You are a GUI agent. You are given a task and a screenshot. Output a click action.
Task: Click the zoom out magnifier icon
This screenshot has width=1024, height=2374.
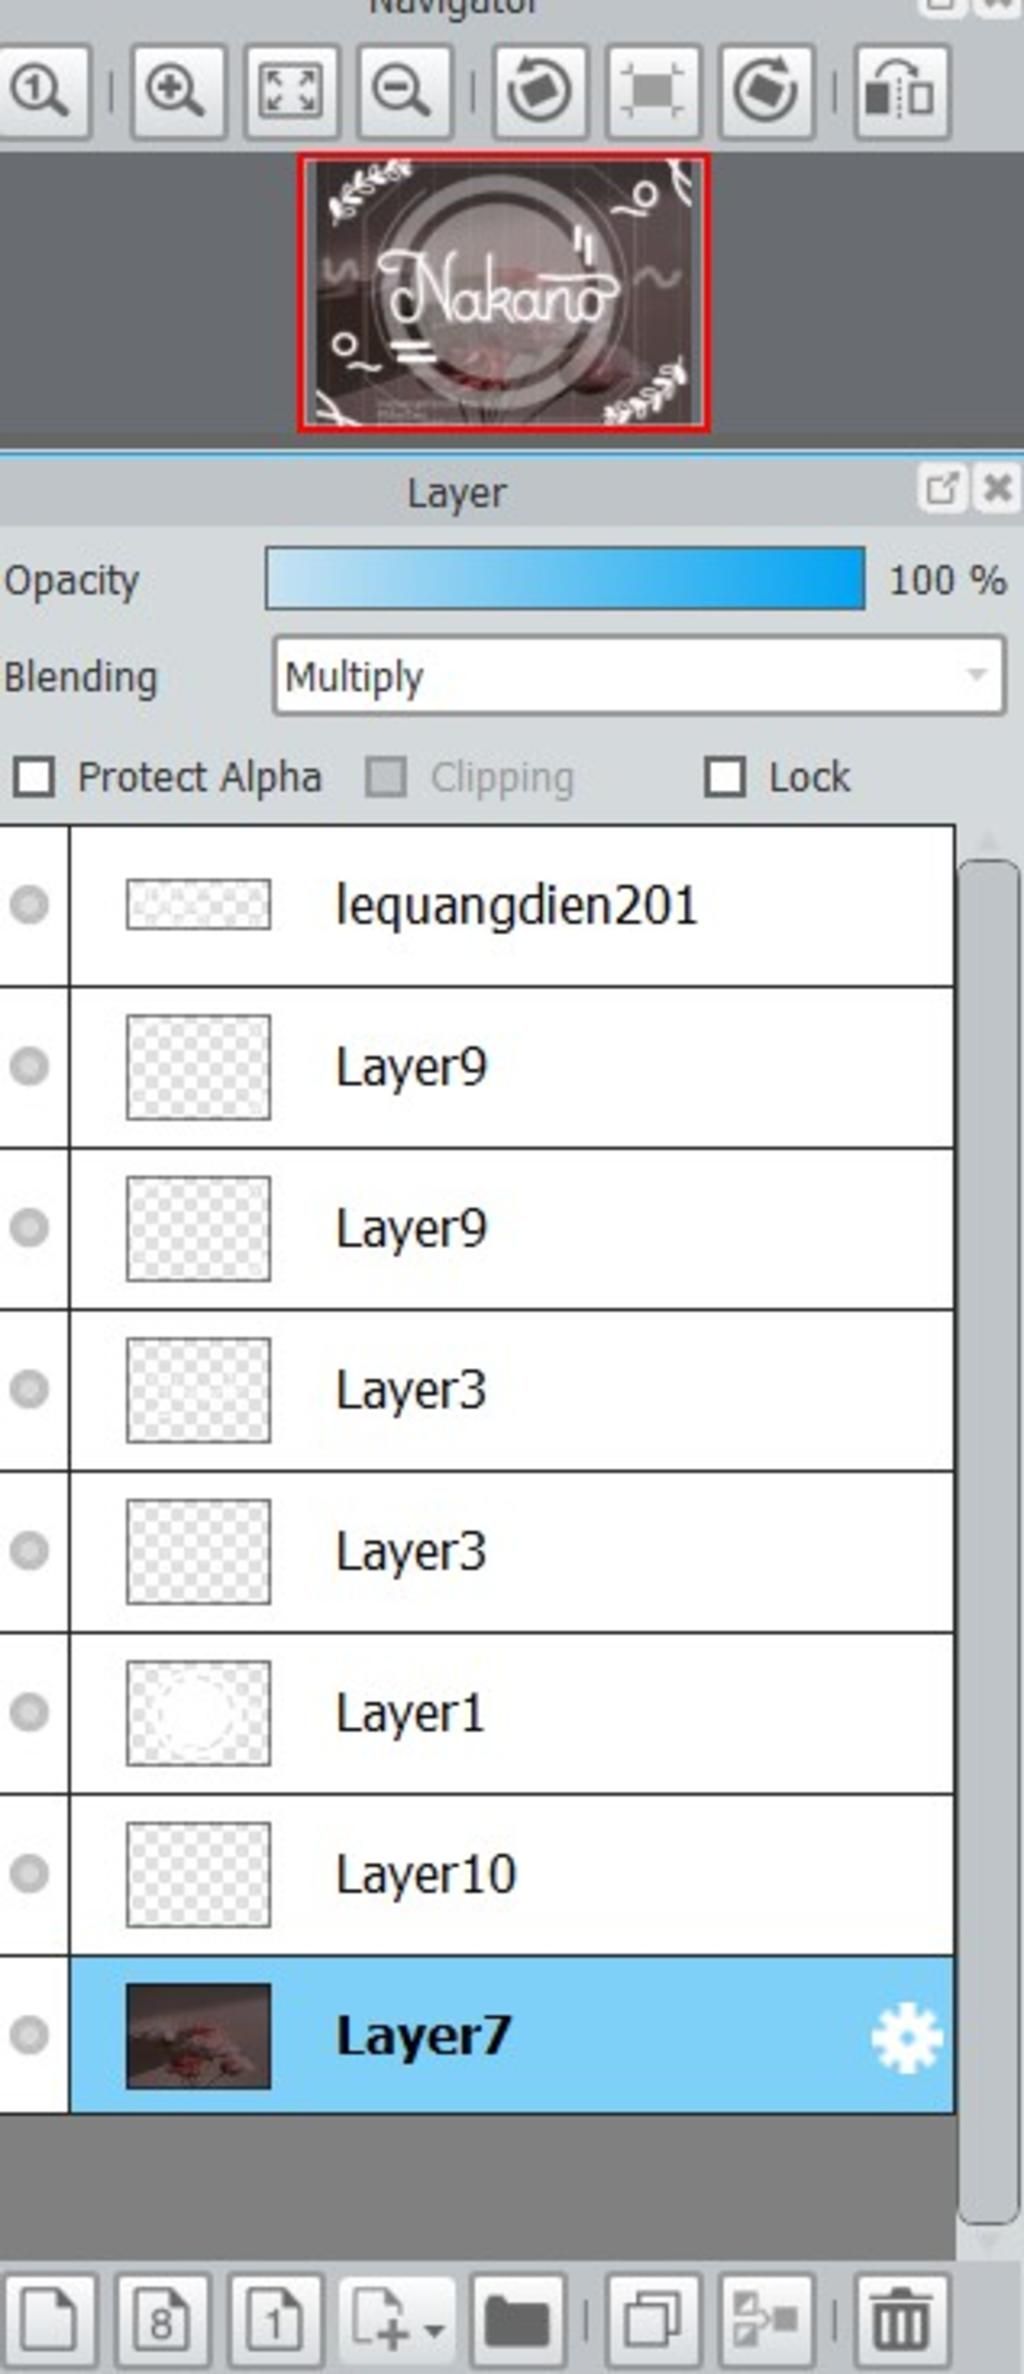pyautogui.click(x=402, y=91)
